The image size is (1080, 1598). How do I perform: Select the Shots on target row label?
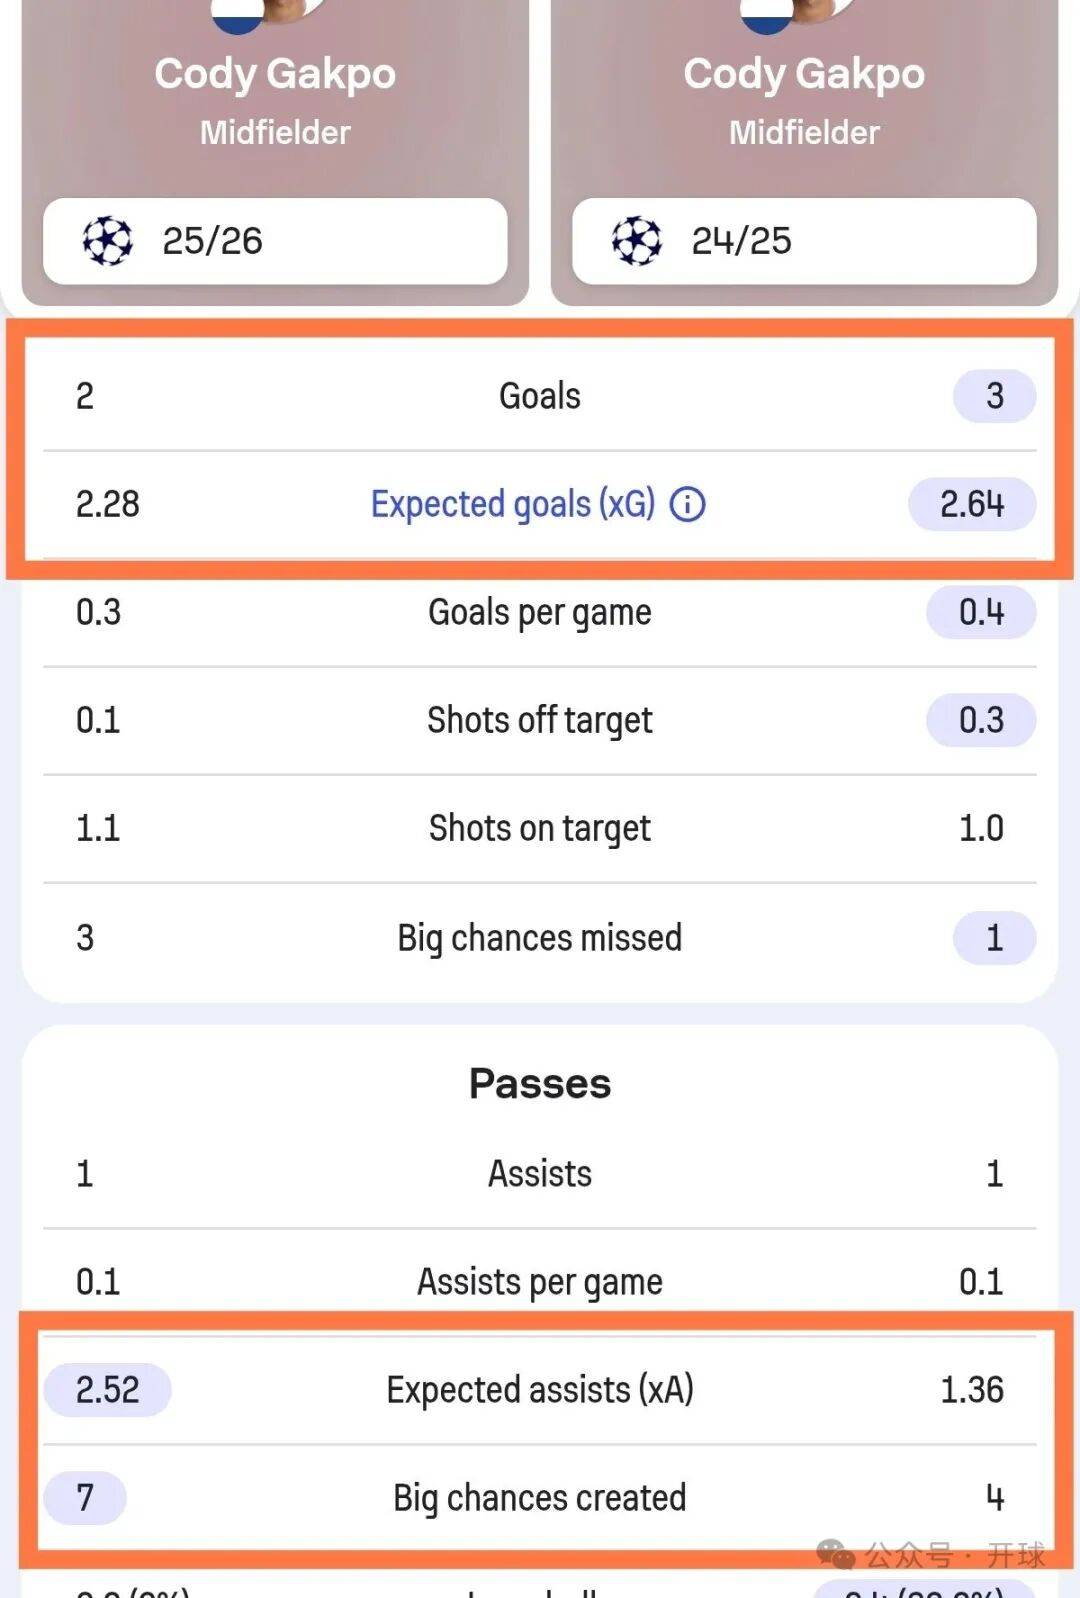point(540,828)
